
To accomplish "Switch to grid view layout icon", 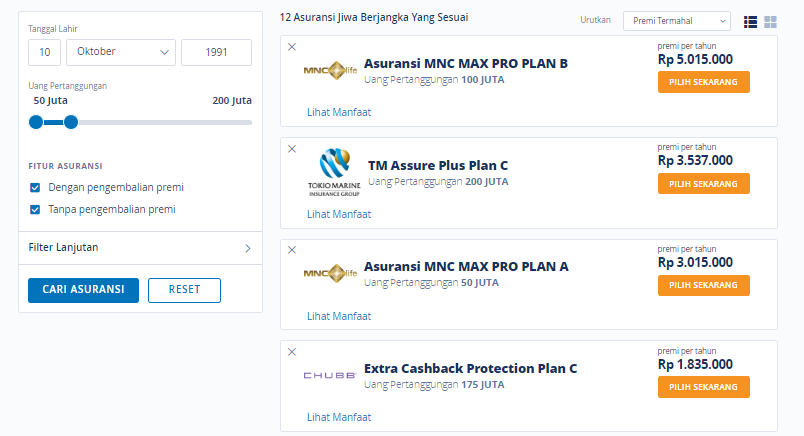I will pos(770,22).
